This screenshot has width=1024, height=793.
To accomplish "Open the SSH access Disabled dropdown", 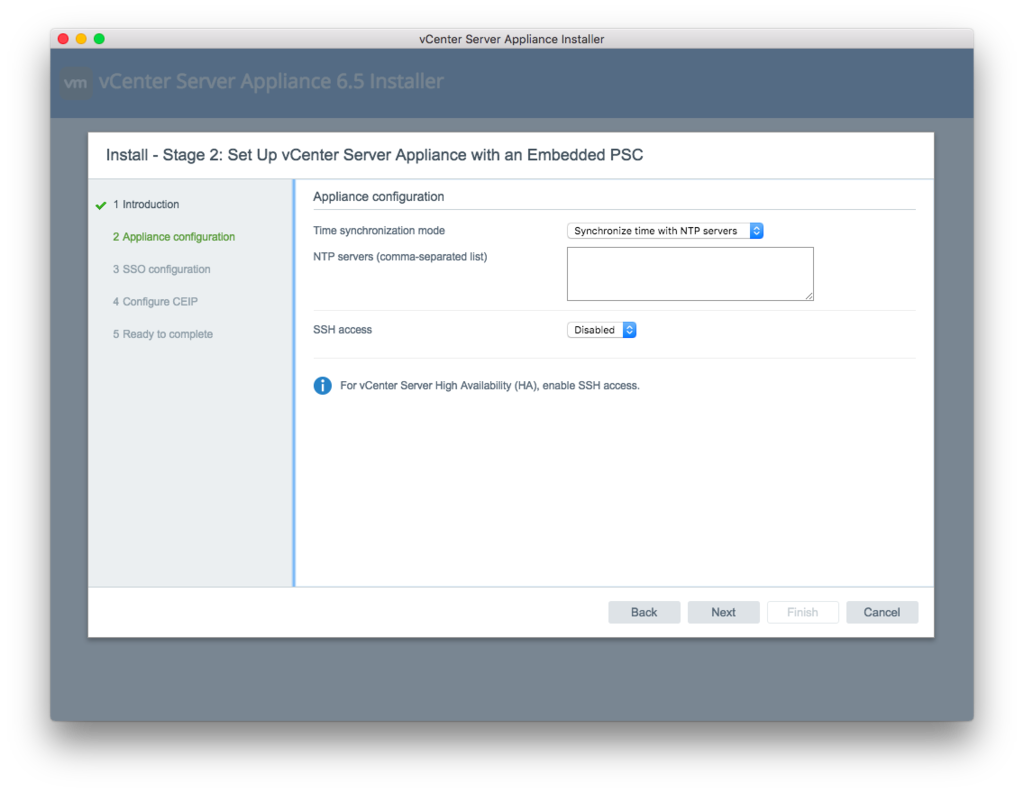I will pos(601,330).
